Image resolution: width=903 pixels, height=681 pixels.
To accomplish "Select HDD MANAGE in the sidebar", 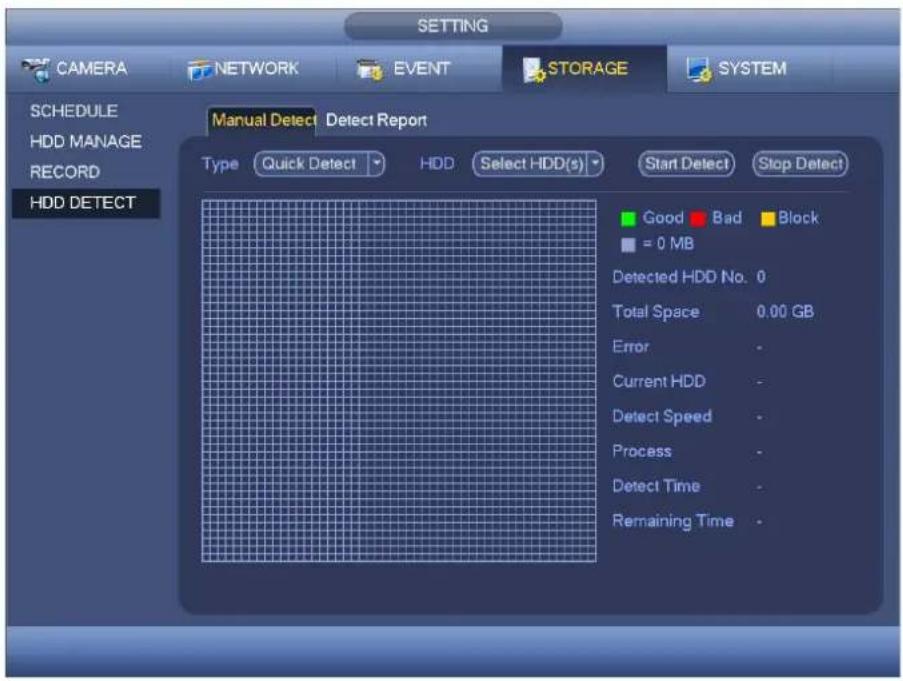I will point(85,142).
